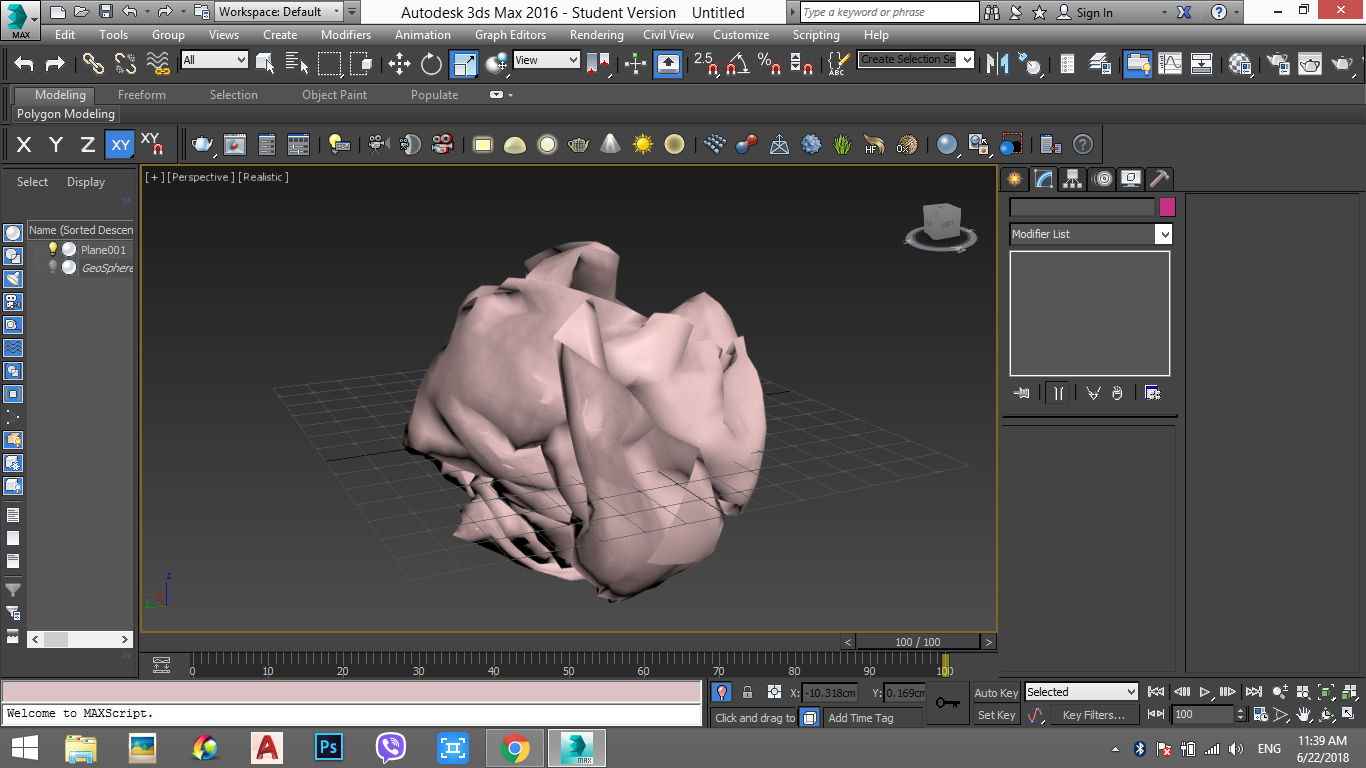Select the Select and Move tool

coord(399,64)
